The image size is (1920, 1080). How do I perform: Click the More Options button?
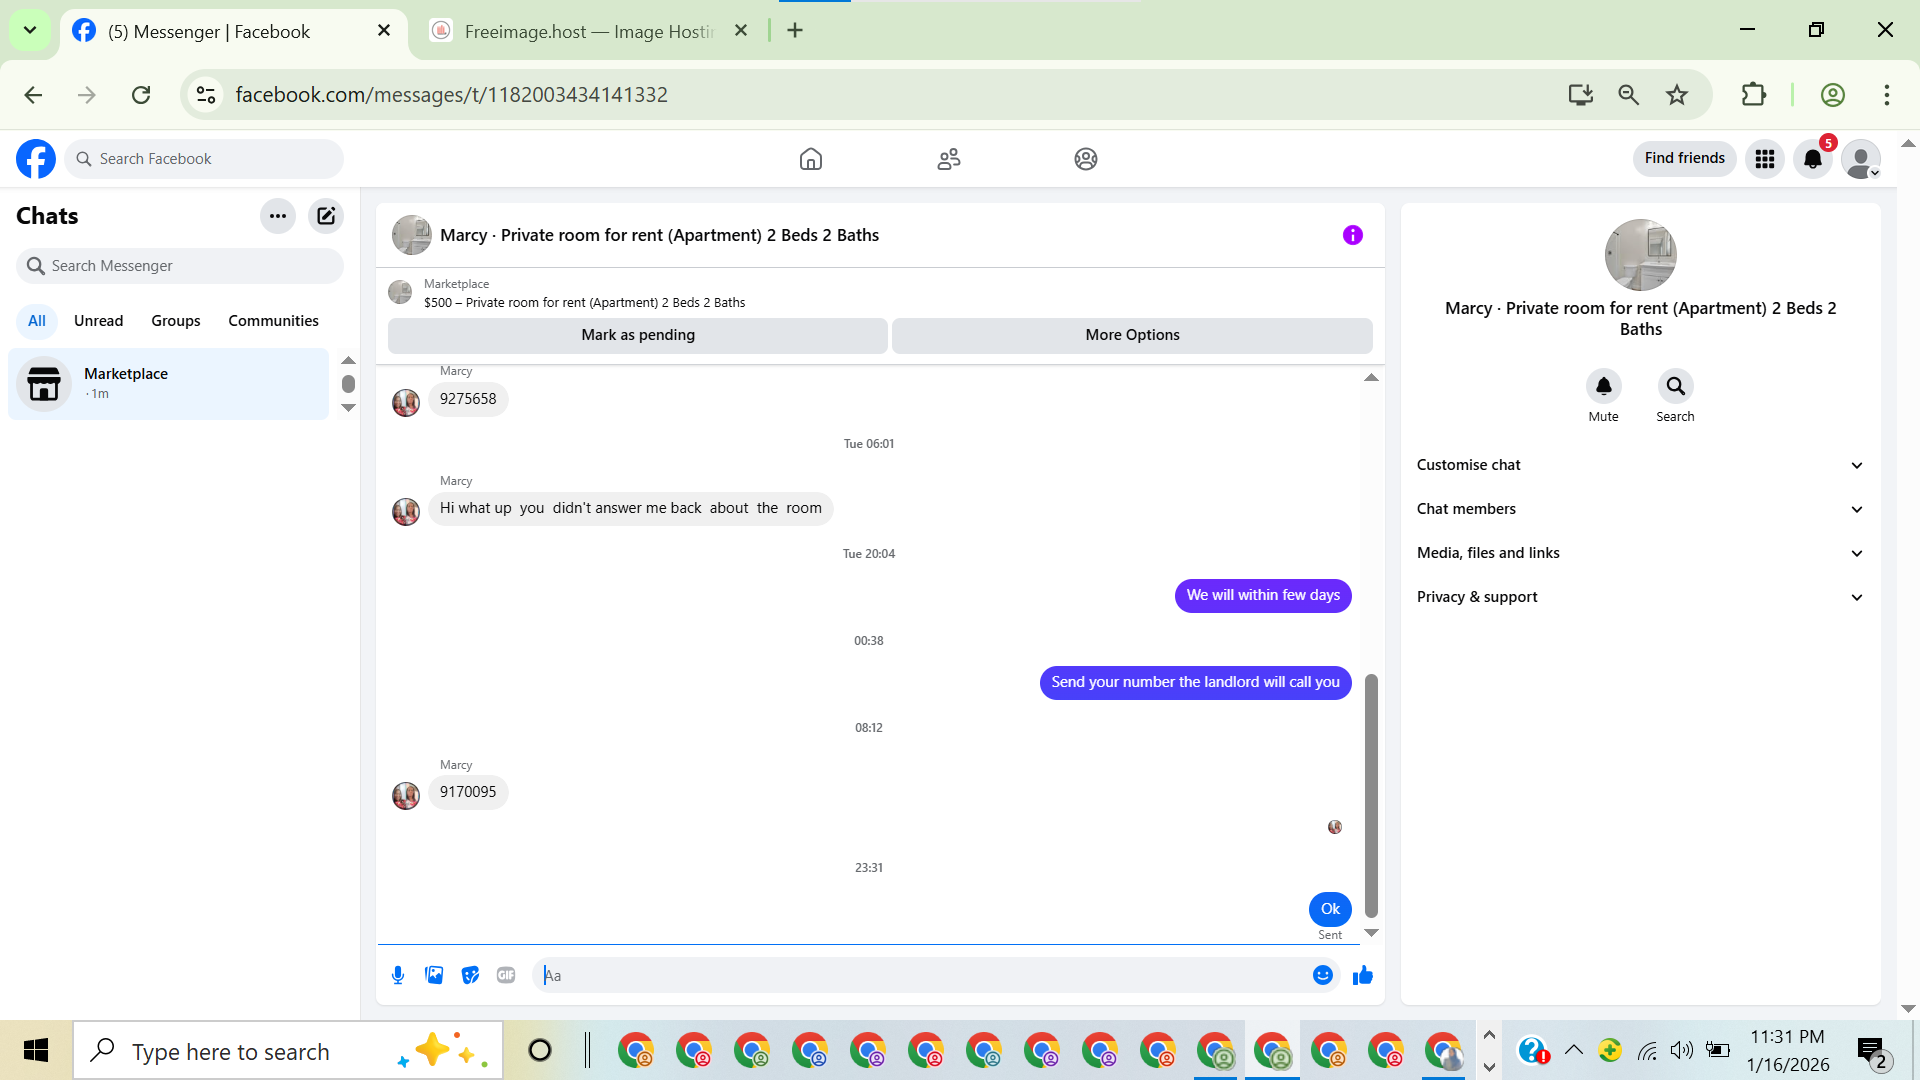(1132, 335)
